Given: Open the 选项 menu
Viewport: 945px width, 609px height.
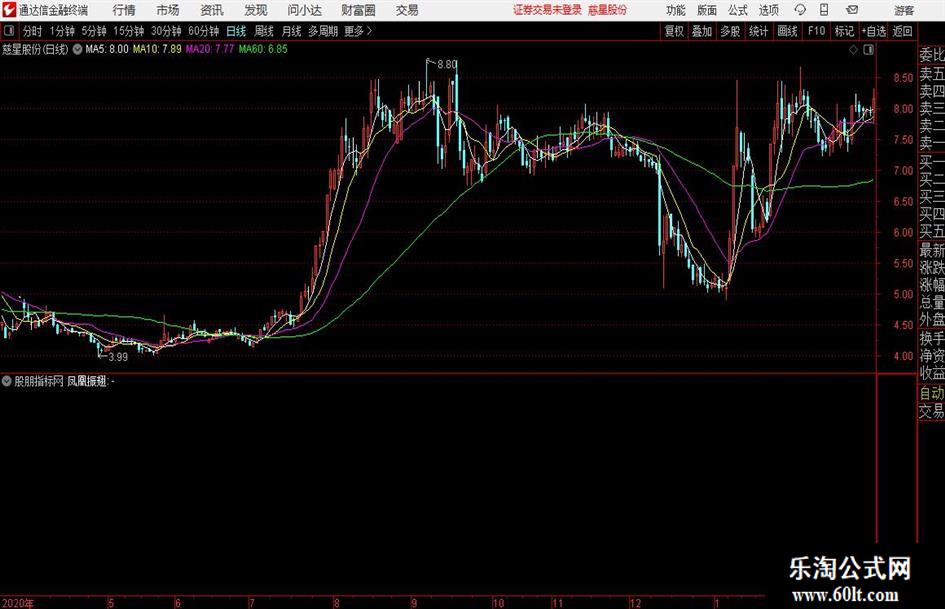Looking at the screenshot, I should click(x=769, y=10).
